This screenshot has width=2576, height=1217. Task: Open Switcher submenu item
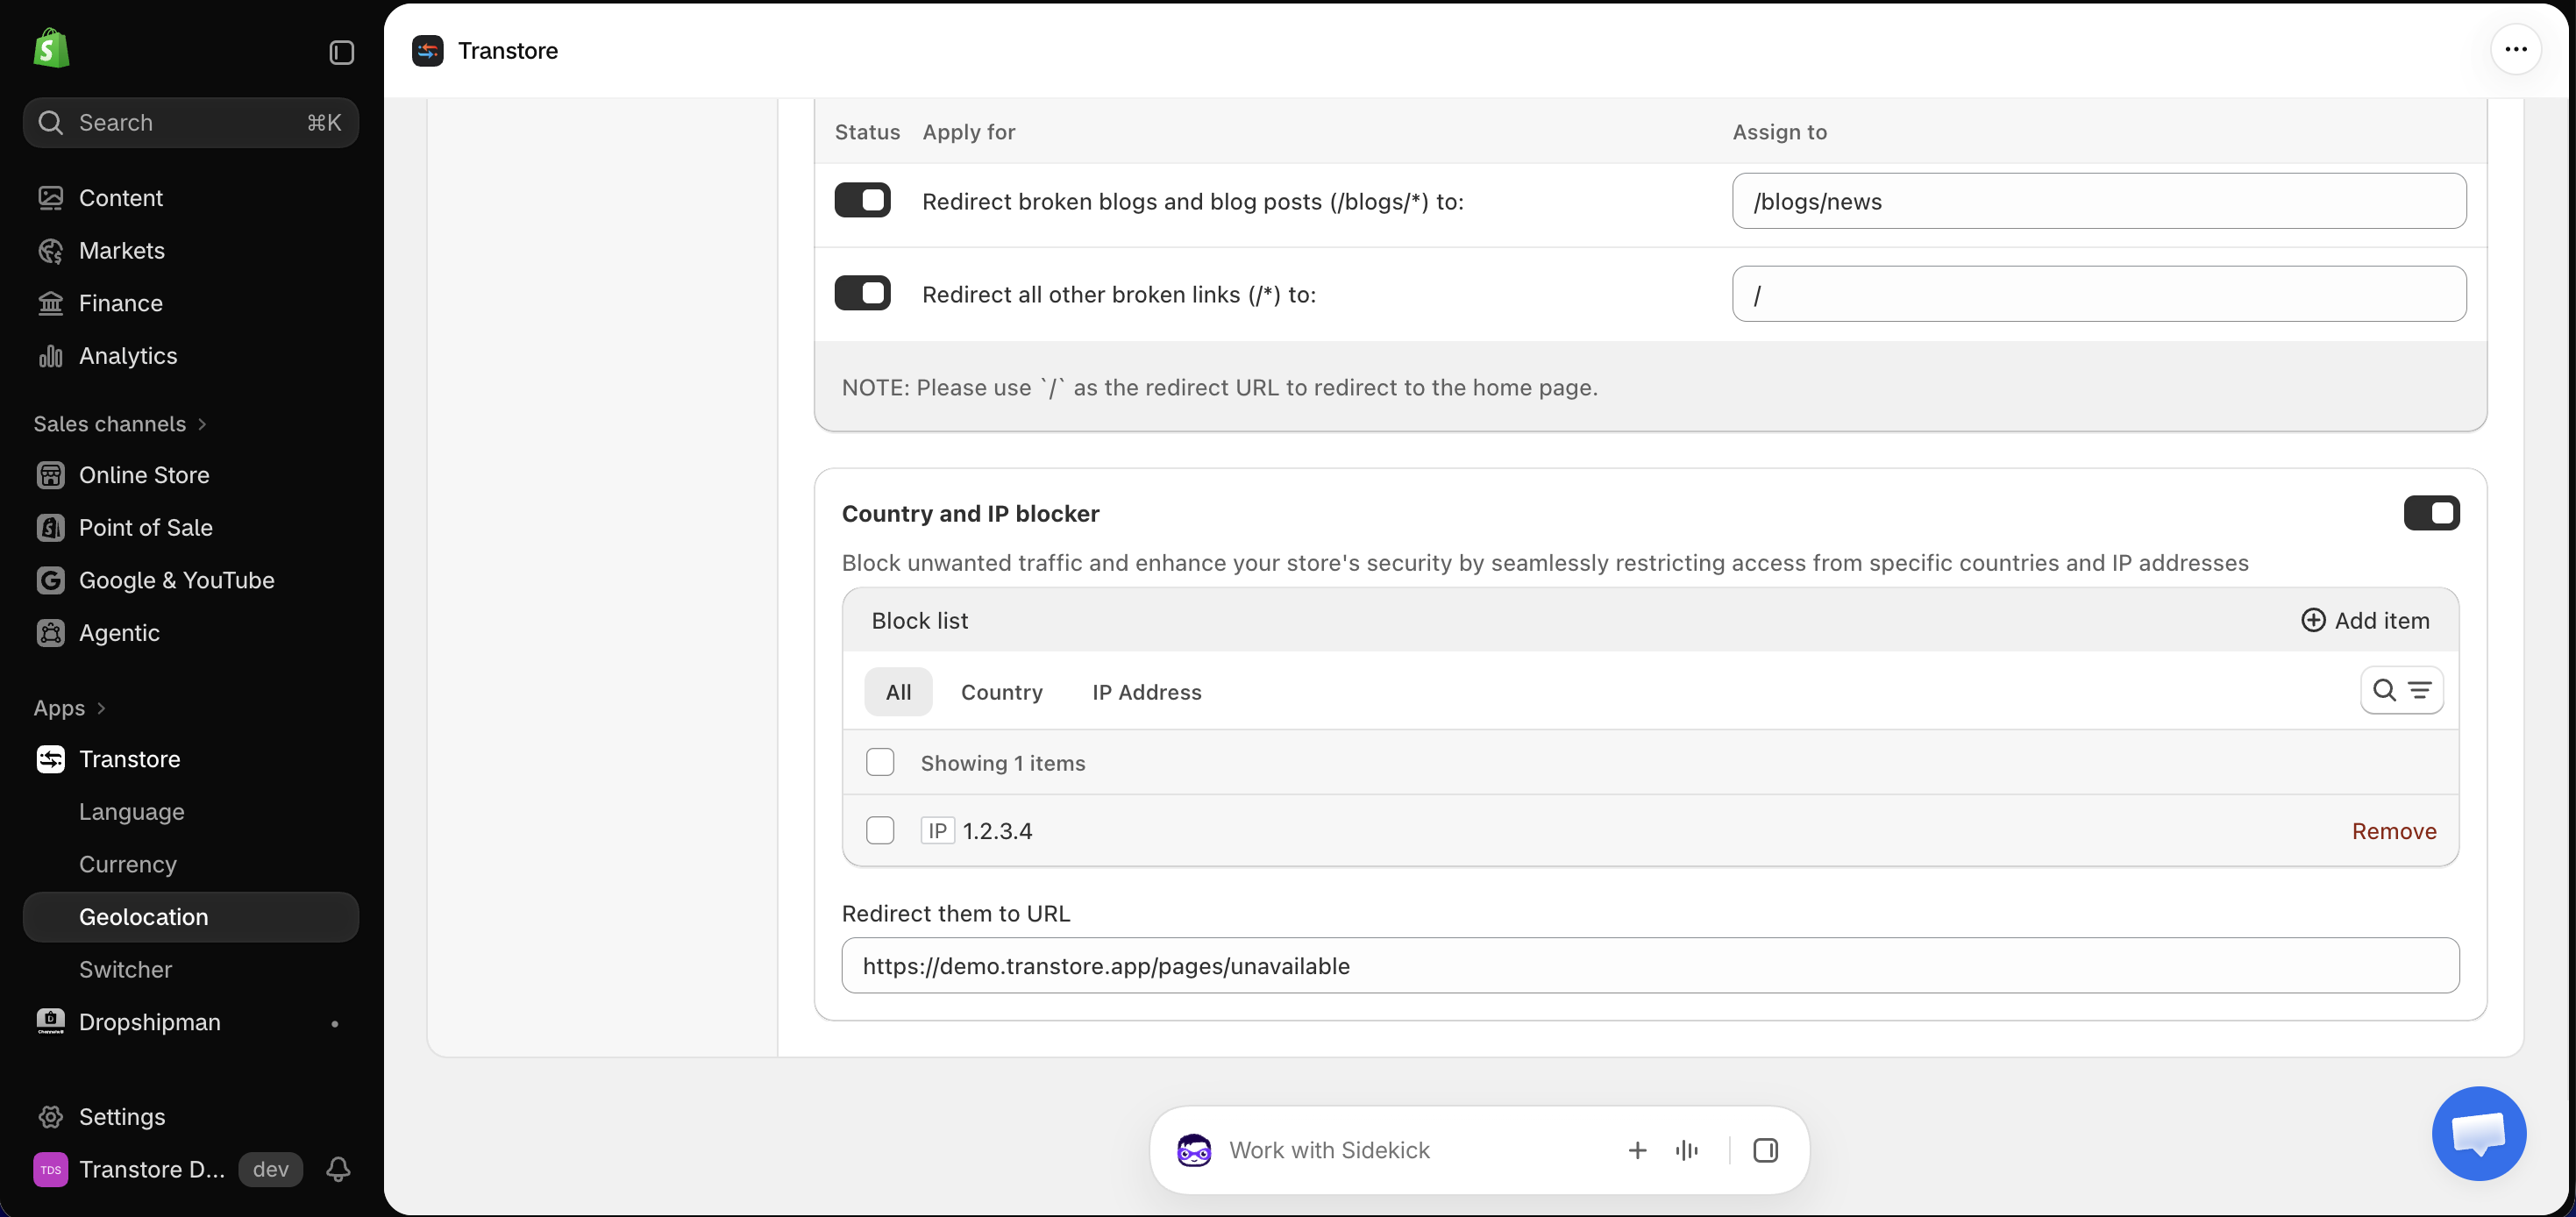(x=191, y=969)
